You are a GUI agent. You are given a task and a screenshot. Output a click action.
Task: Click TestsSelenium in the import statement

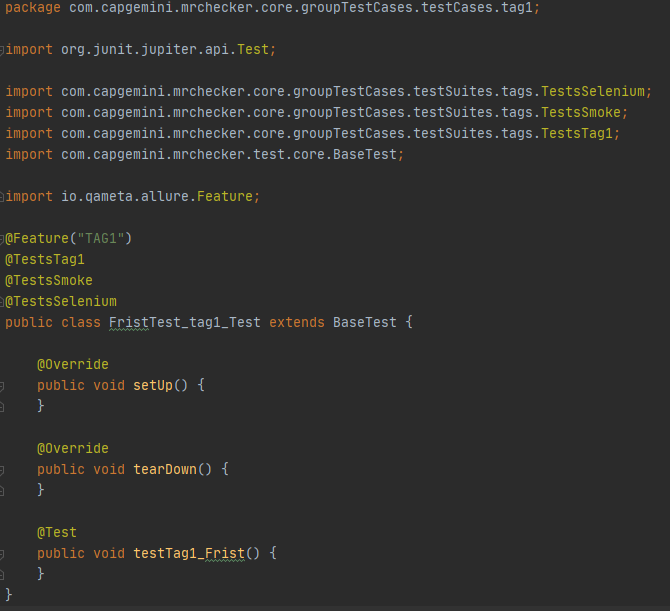(x=596, y=91)
